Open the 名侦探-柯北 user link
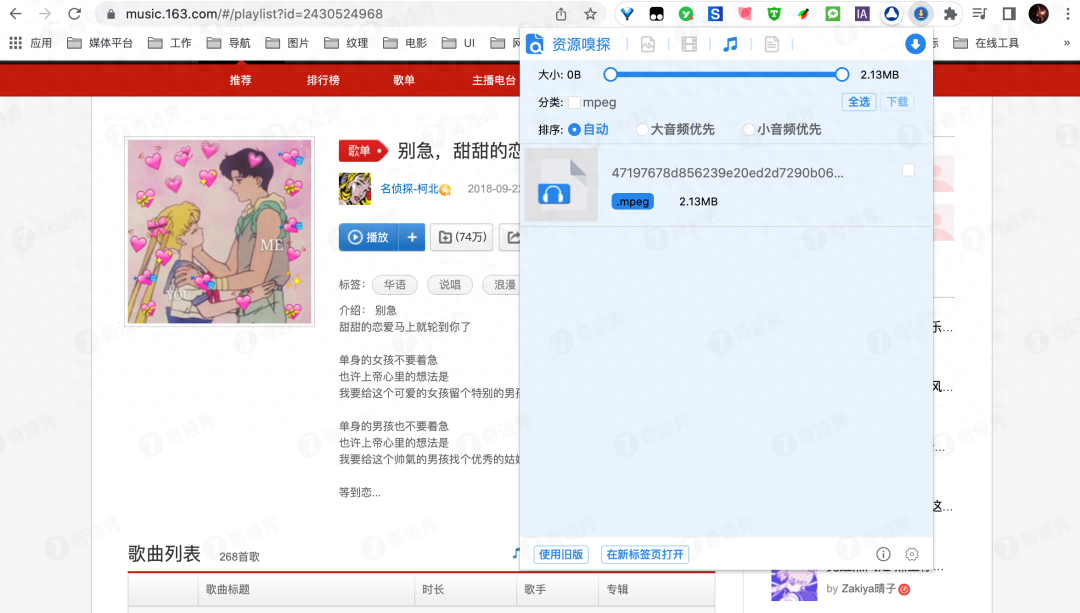The image size is (1080, 613). [410, 189]
